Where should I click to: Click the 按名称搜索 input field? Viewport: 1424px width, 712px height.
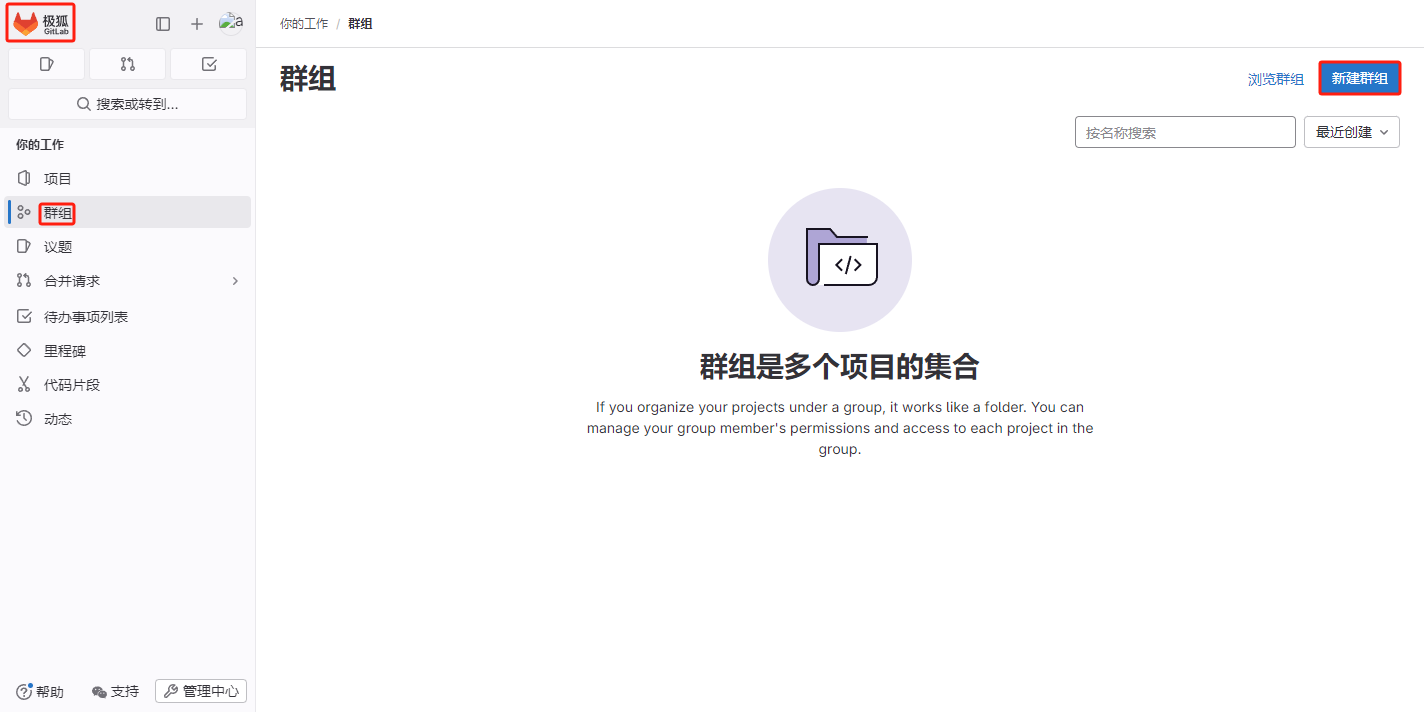point(1184,132)
